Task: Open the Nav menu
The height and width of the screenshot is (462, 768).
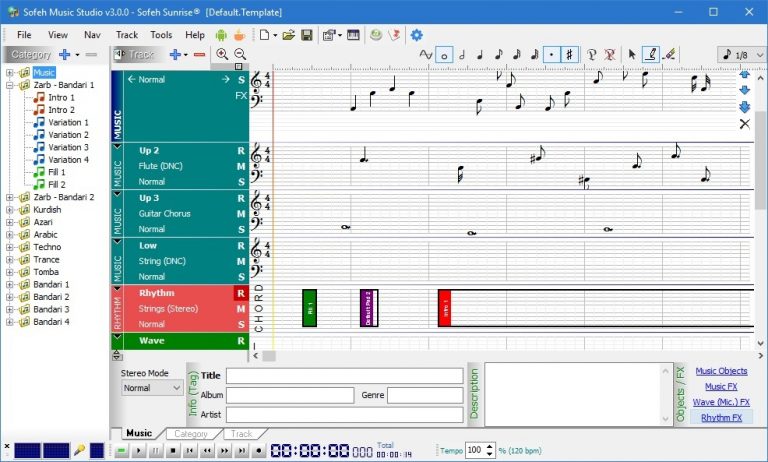Action: [x=92, y=35]
